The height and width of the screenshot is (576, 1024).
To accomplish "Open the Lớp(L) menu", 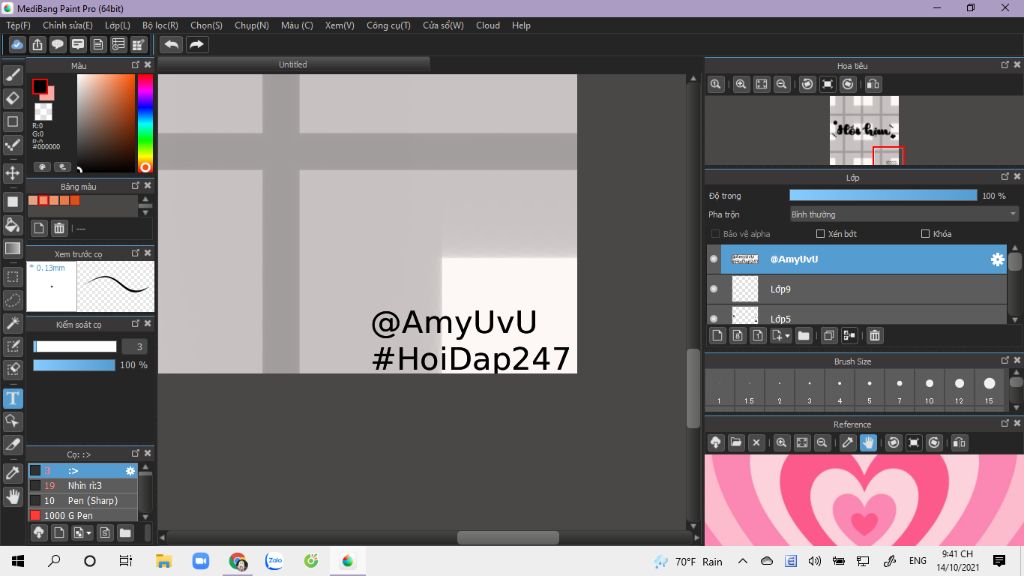I will (118, 25).
